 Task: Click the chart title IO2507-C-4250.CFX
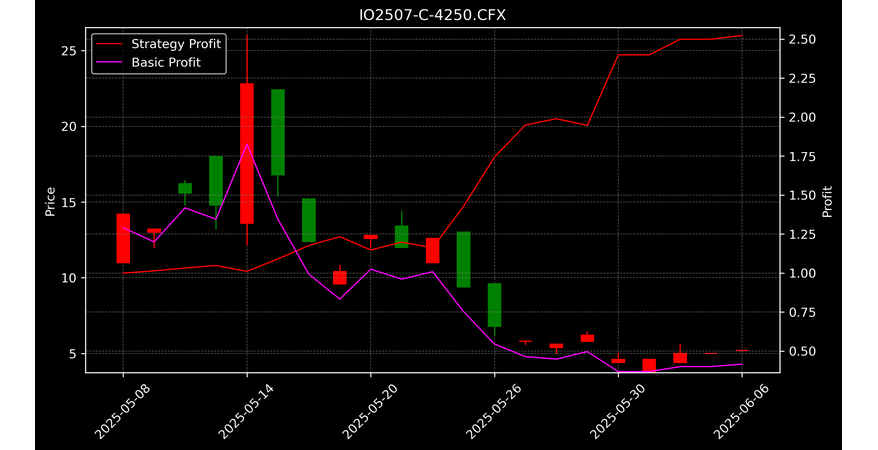[432, 15]
